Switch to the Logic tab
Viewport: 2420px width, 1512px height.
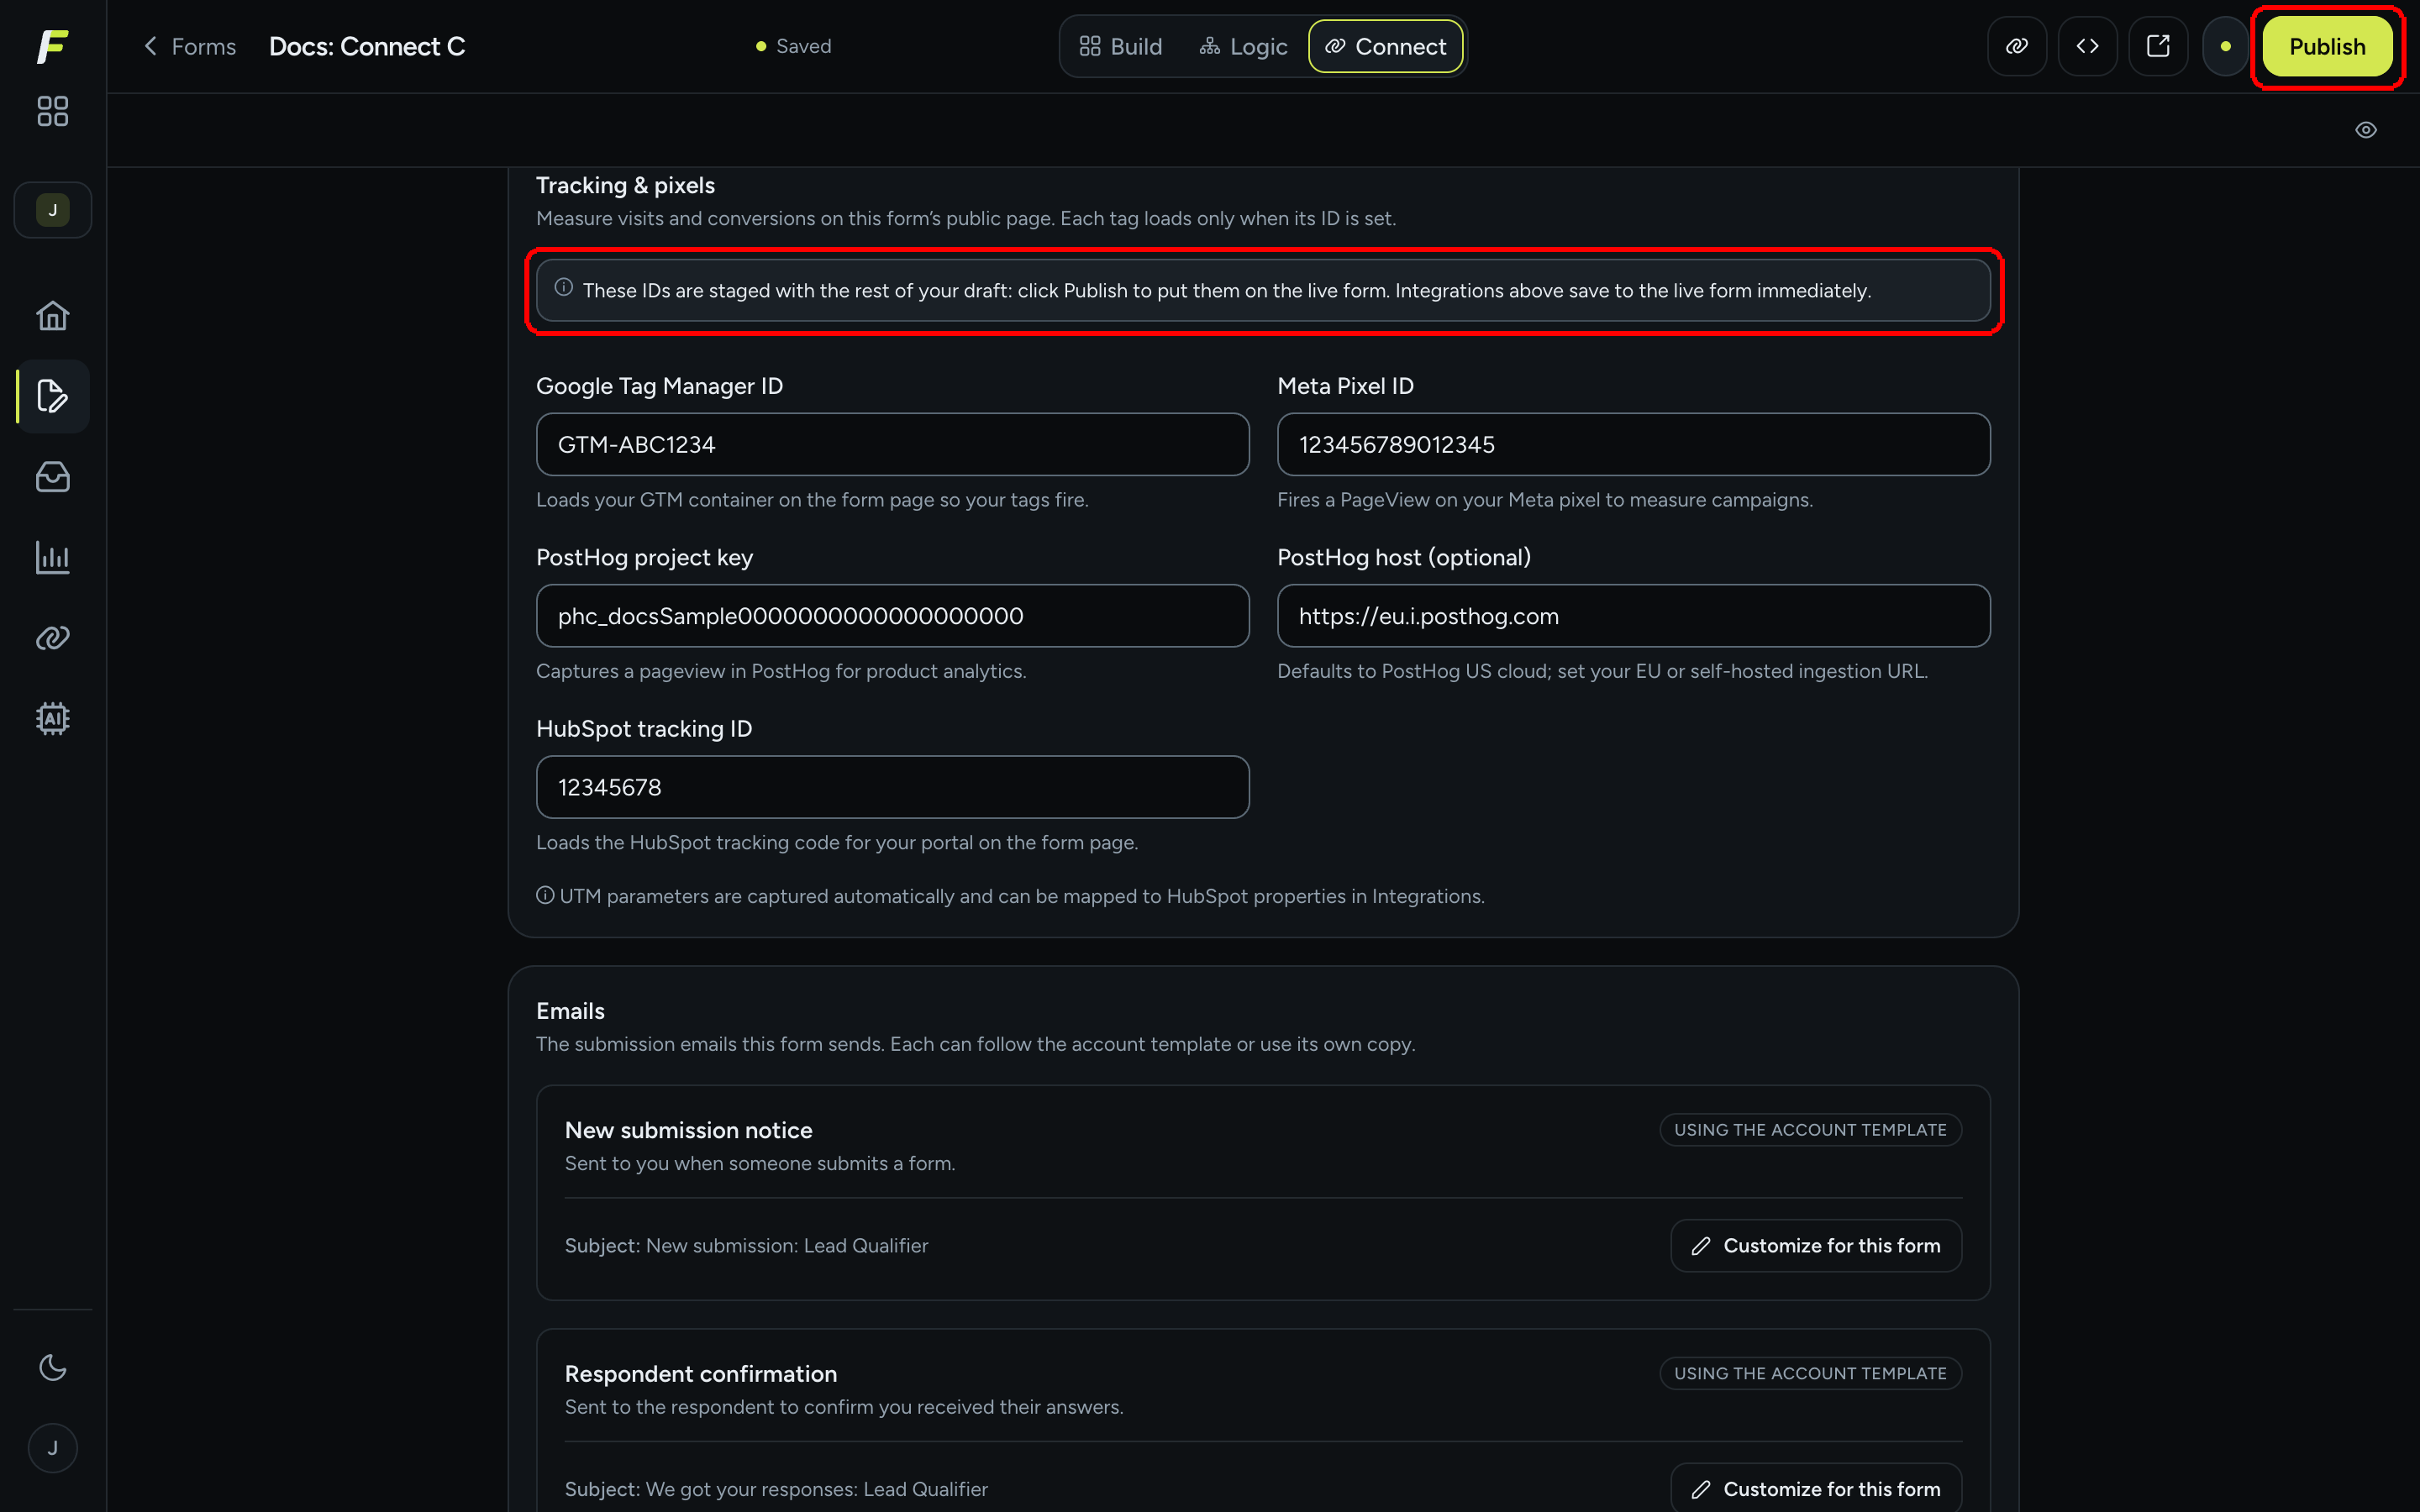coord(1243,46)
